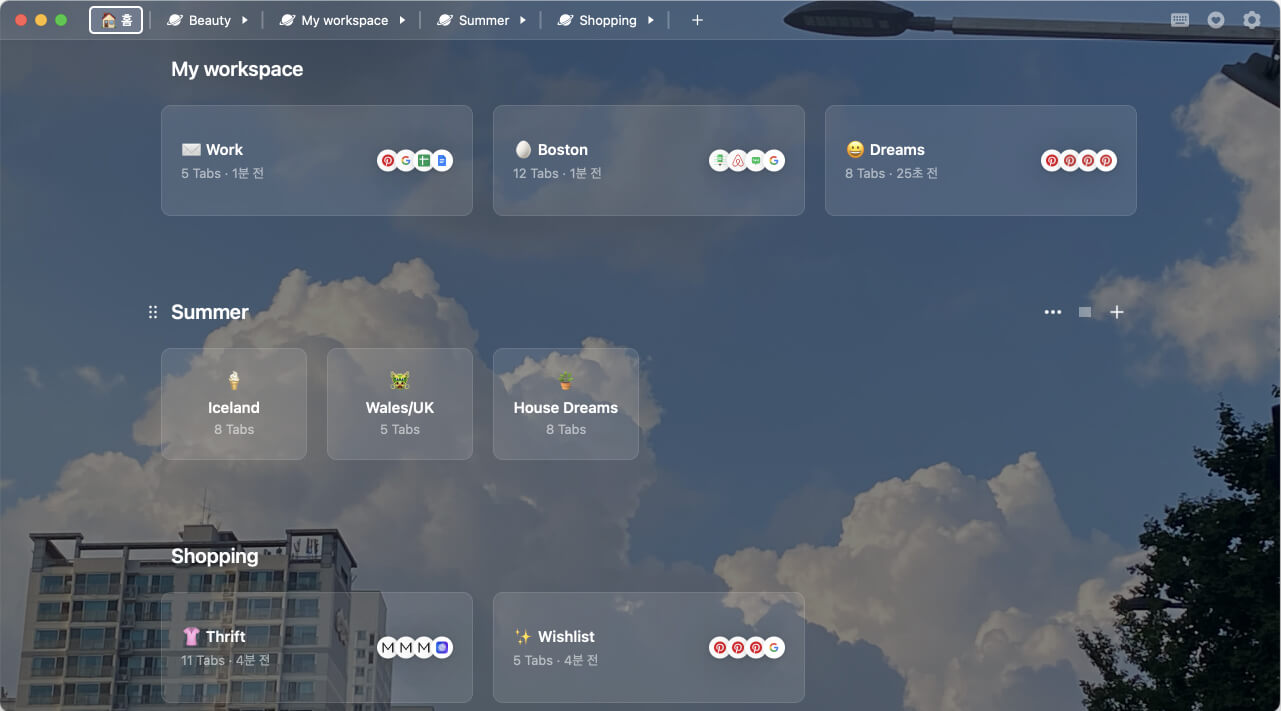This screenshot has height=711, width=1281.
Task: Expand the arrow next to My workspace tab
Action: click(402, 20)
